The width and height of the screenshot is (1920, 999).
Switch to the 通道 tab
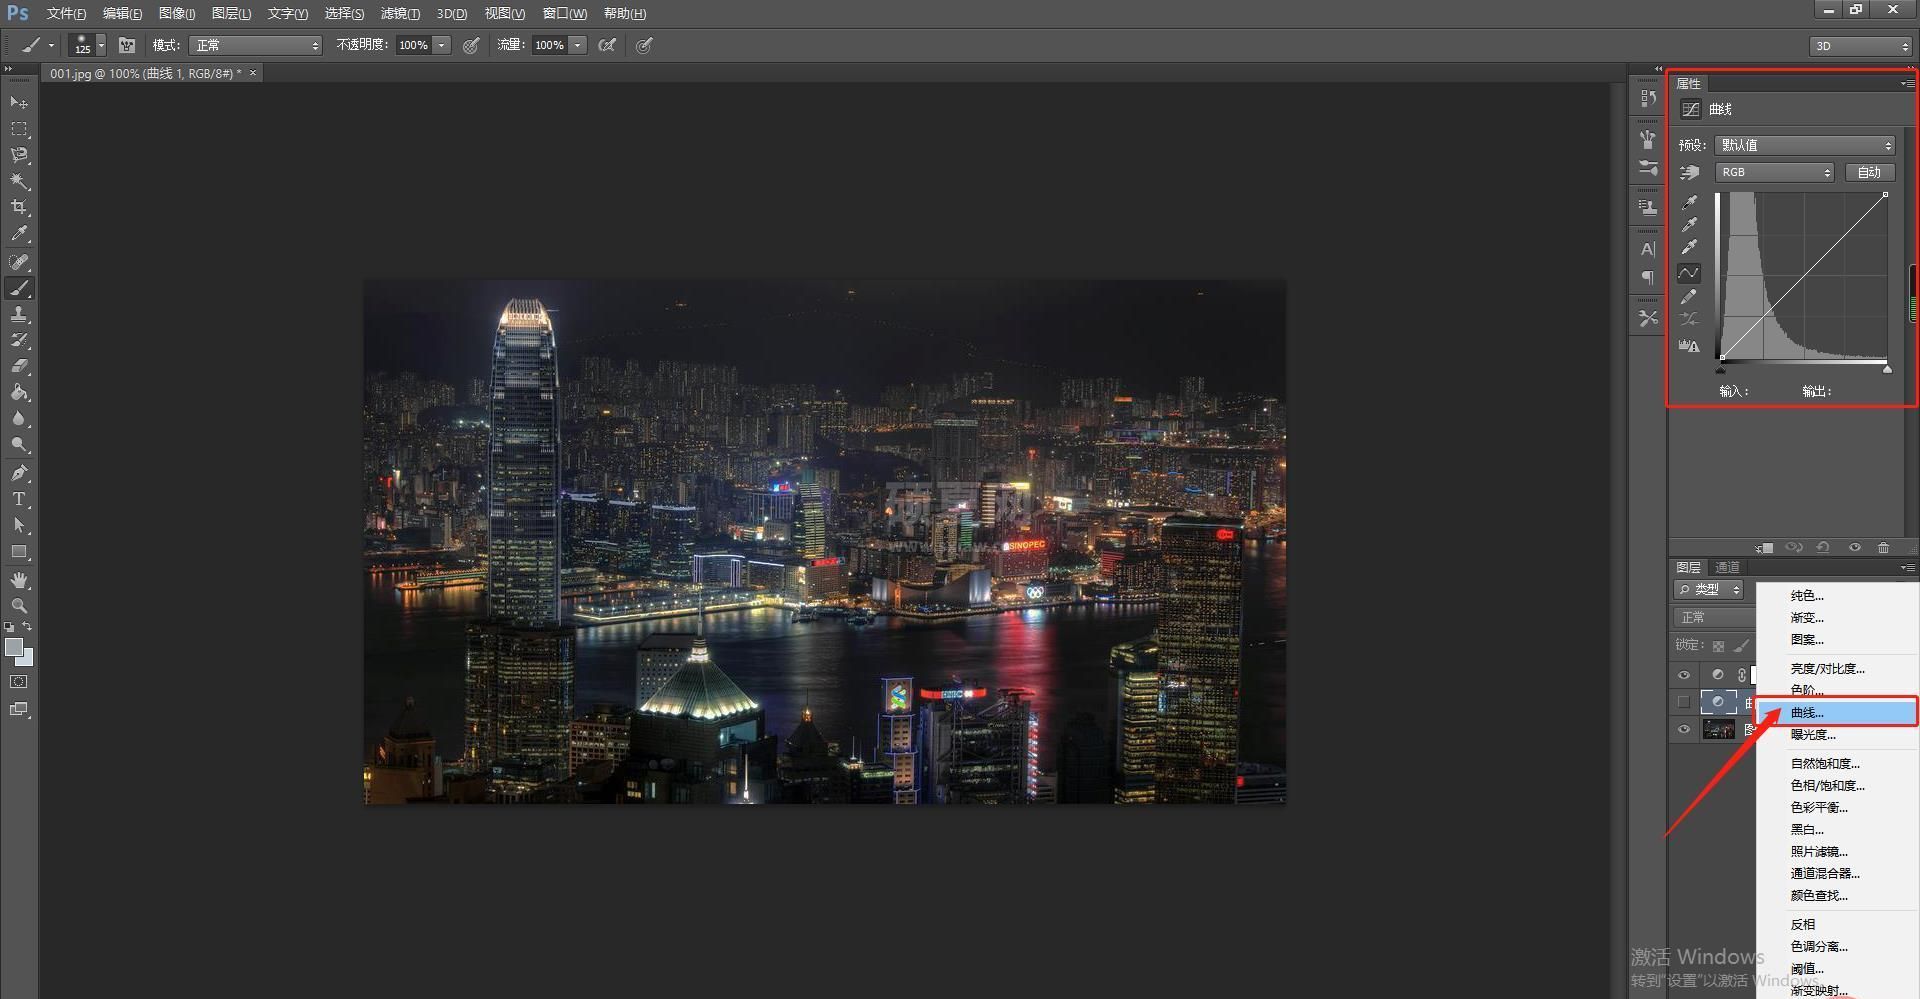[1727, 567]
